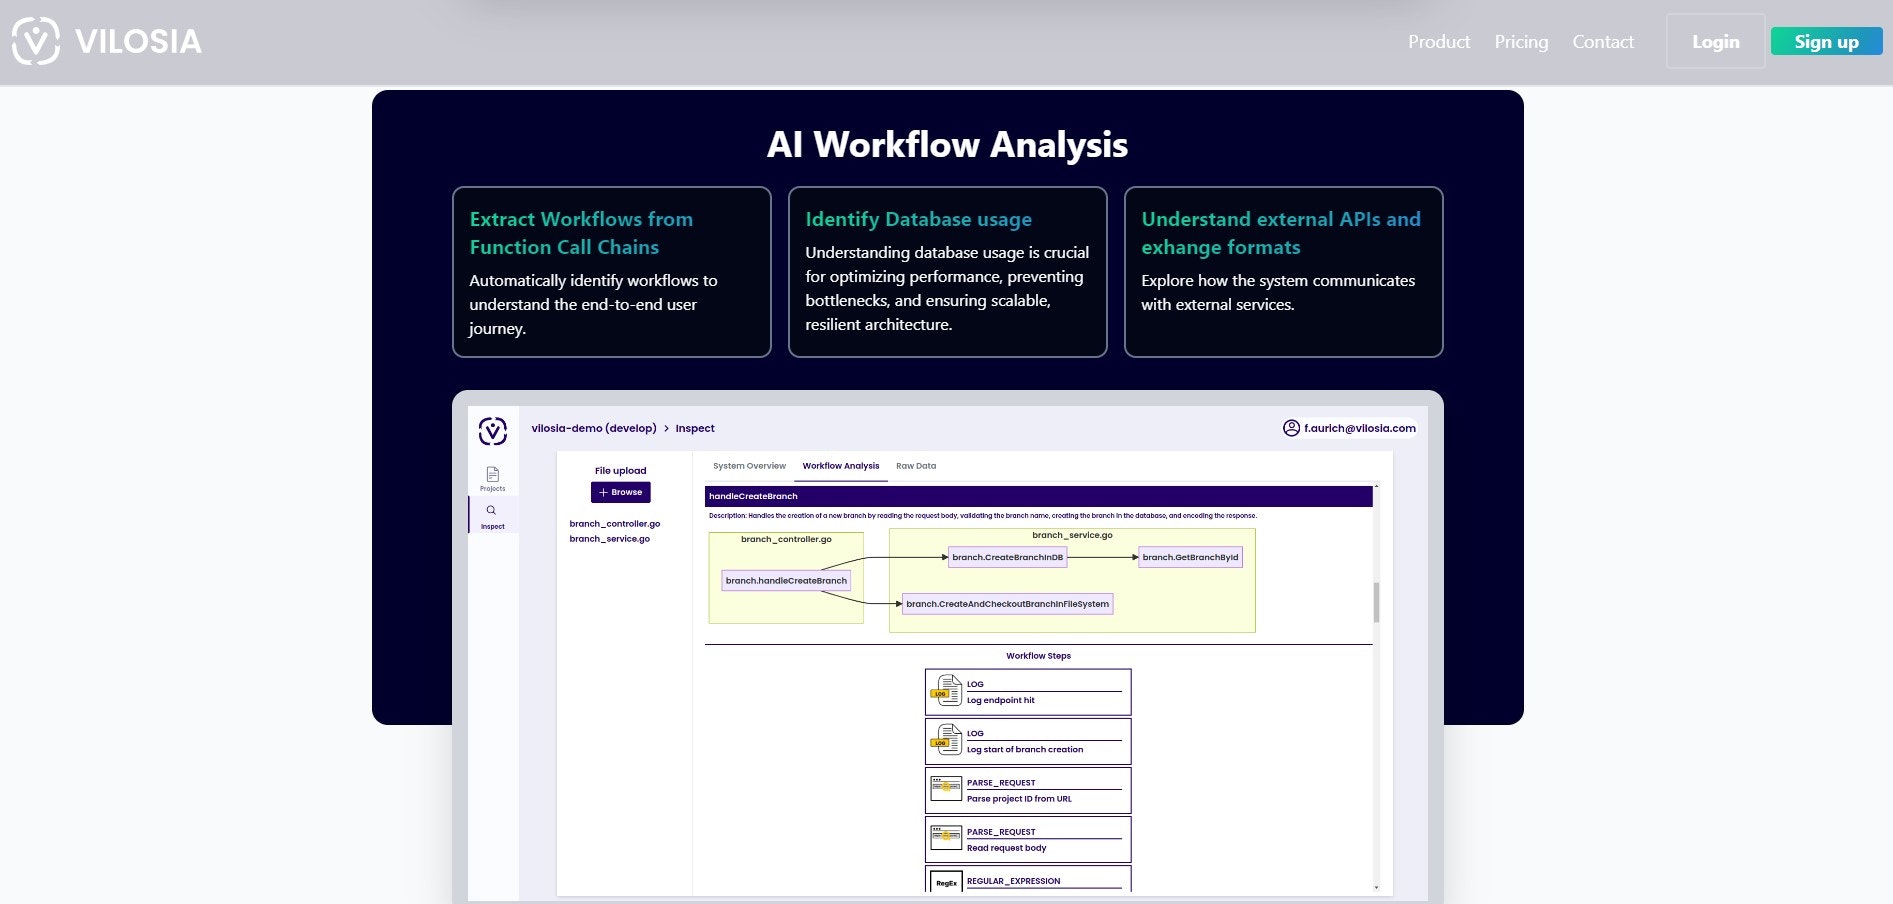Image resolution: width=1893 pixels, height=904 pixels.
Task: Click the Browse file upload button
Action: pyautogui.click(x=621, y=492)
